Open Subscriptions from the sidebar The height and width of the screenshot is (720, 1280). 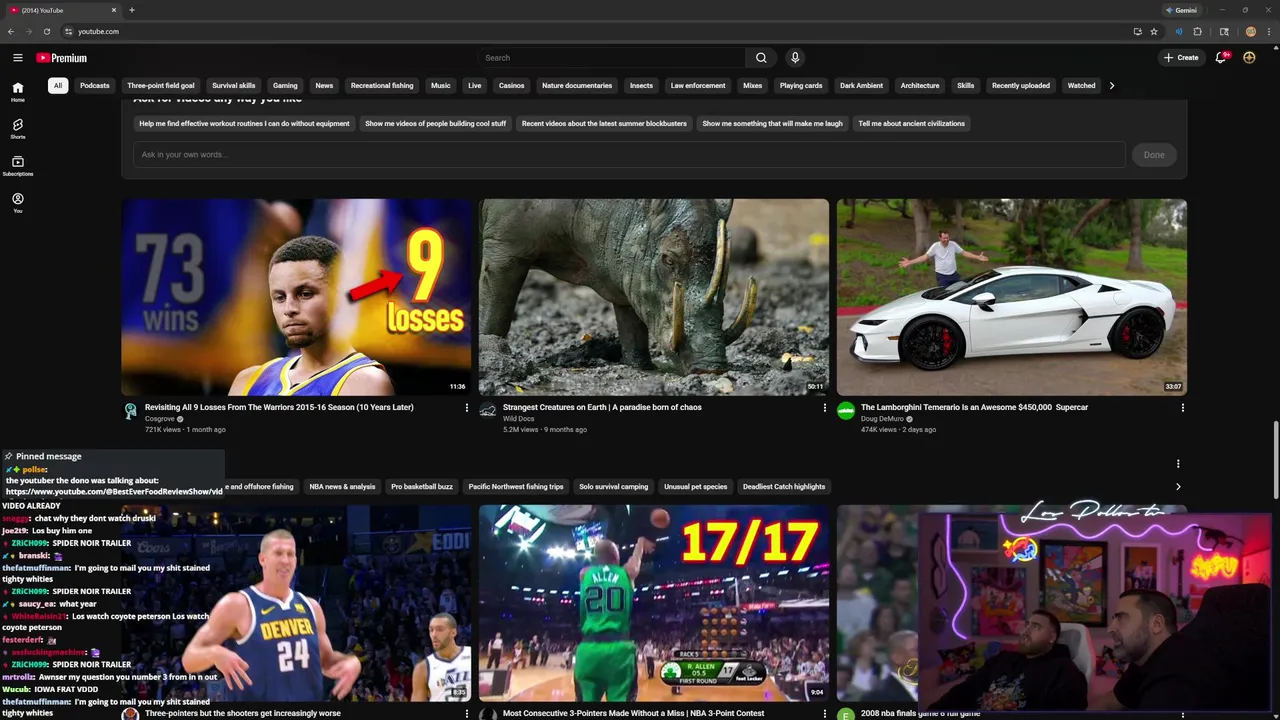[x=17, y=166]
